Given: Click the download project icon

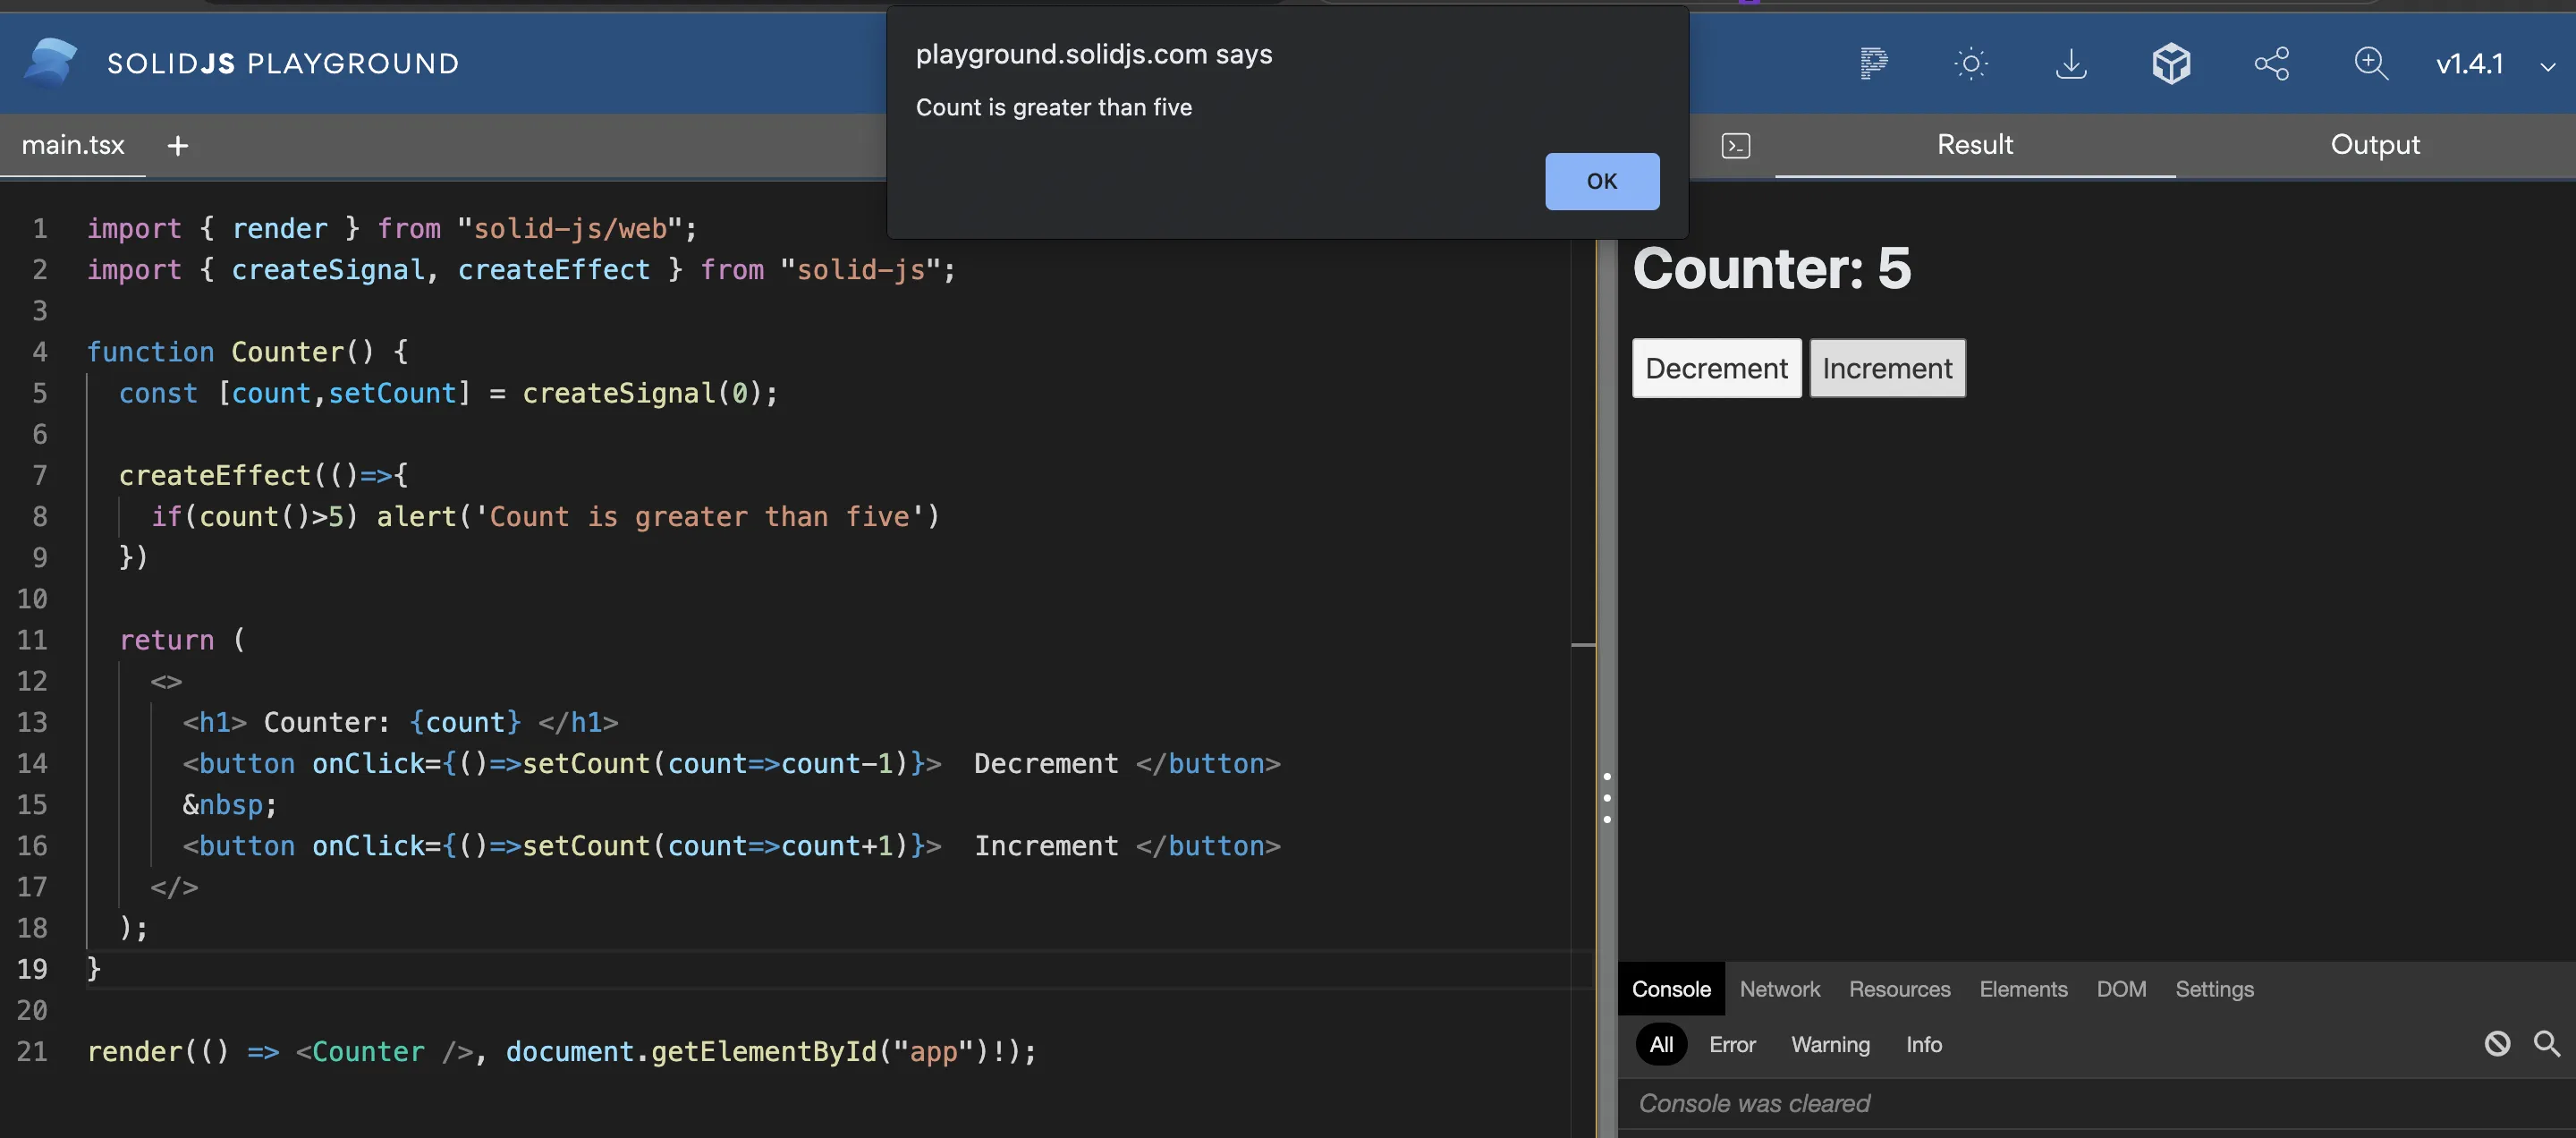Looking at the screenshot, I should [x=2071, y=63].
